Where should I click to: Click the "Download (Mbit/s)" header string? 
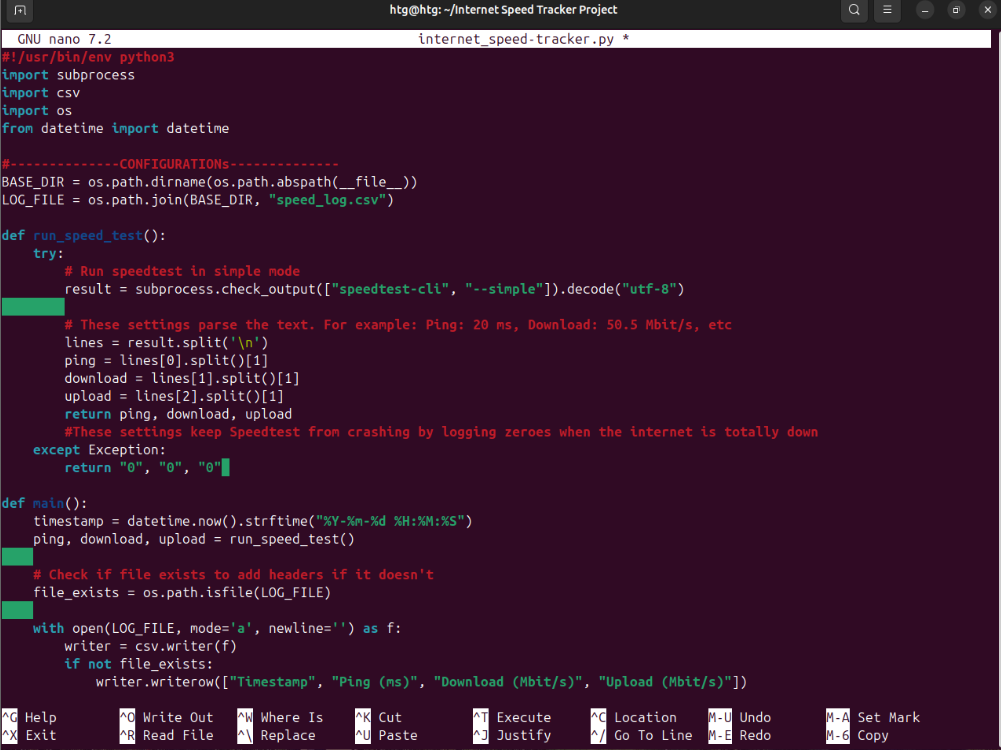pyautogui.click(x=508, y=682)
